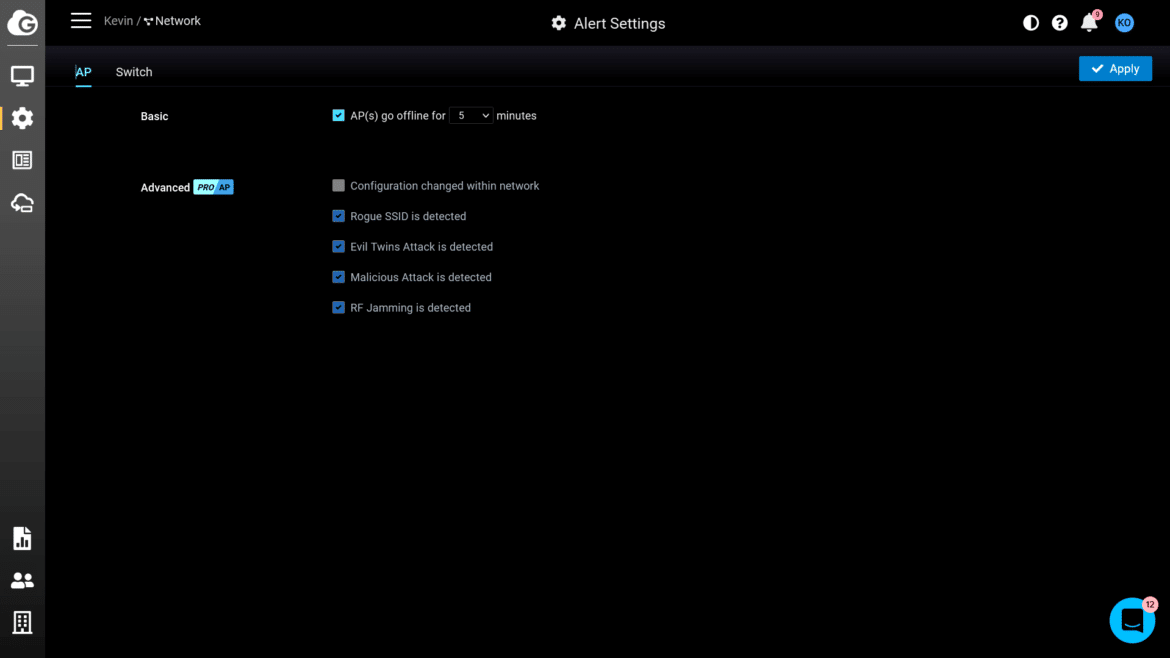This screenshot has width=1170, height=658.
Task: Open the monitor dashboard sidebar icon
Action: click(22, 75)
